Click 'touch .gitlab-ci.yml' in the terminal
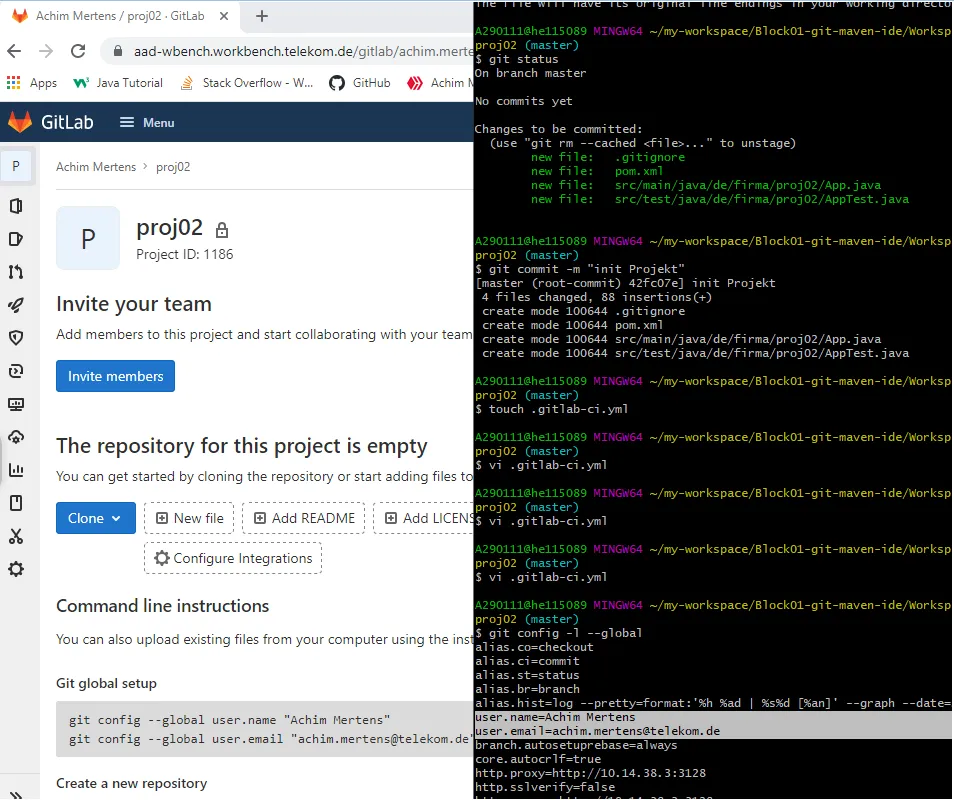 click(559, 409)
